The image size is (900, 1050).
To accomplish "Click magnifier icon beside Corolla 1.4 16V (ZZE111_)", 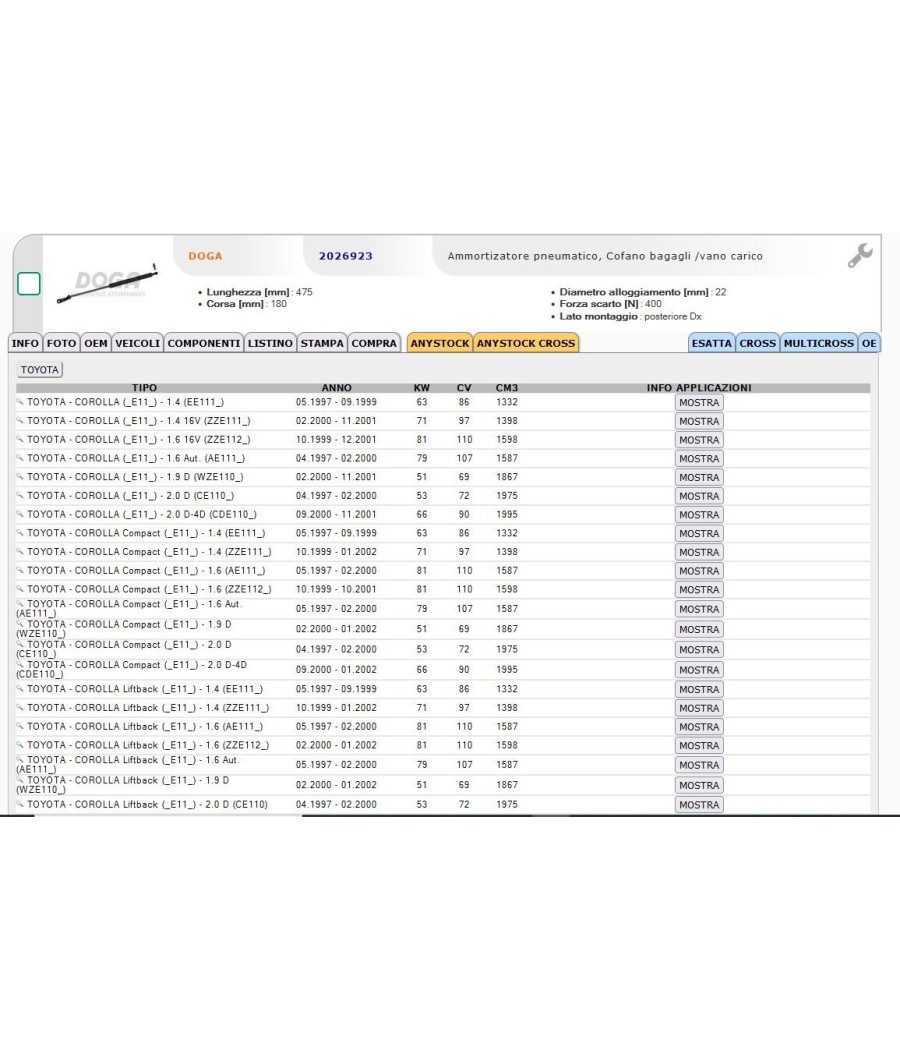I will [x=20, y=421].
